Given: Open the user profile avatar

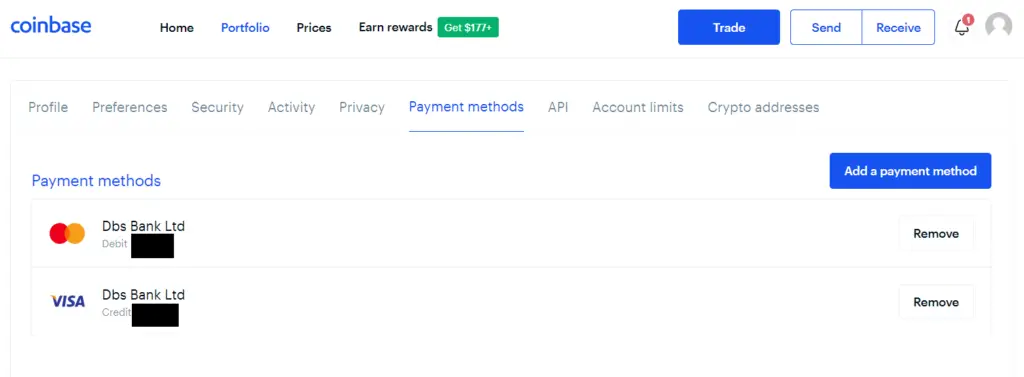Looking at the screenshot, I should tap(999, 27).
